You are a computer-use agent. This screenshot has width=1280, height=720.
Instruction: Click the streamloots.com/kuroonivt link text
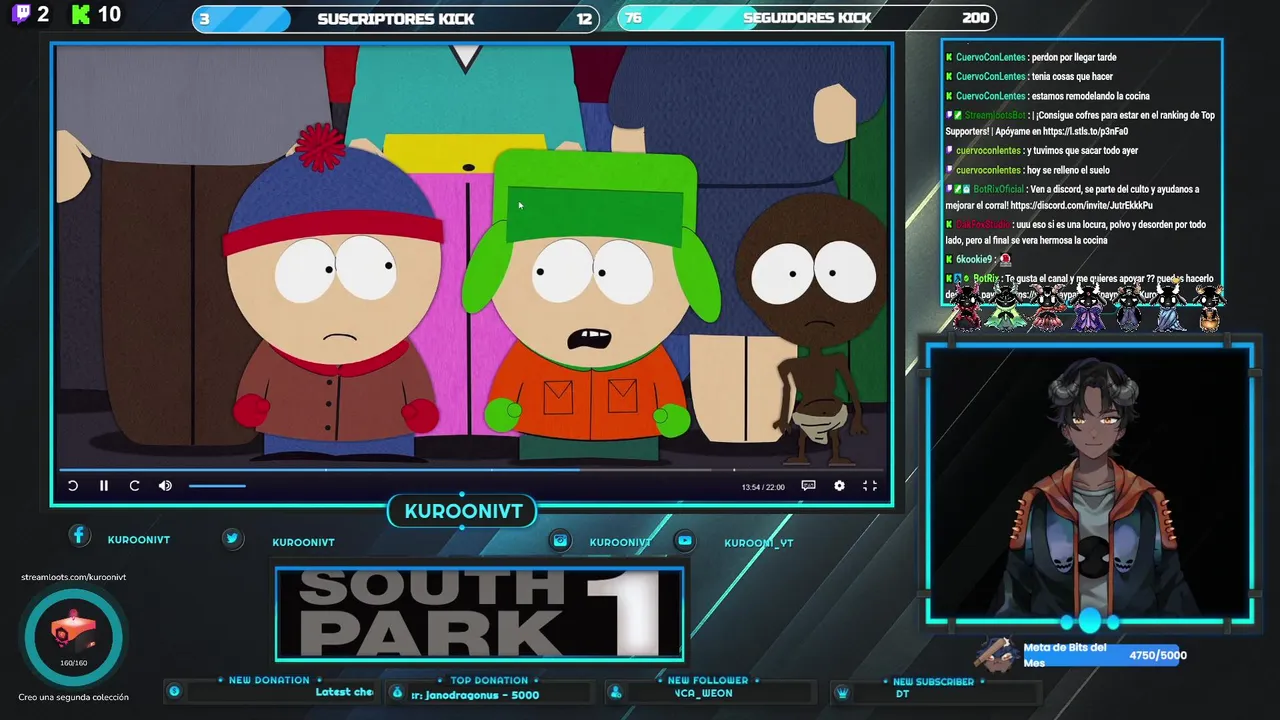click(73, 577)
